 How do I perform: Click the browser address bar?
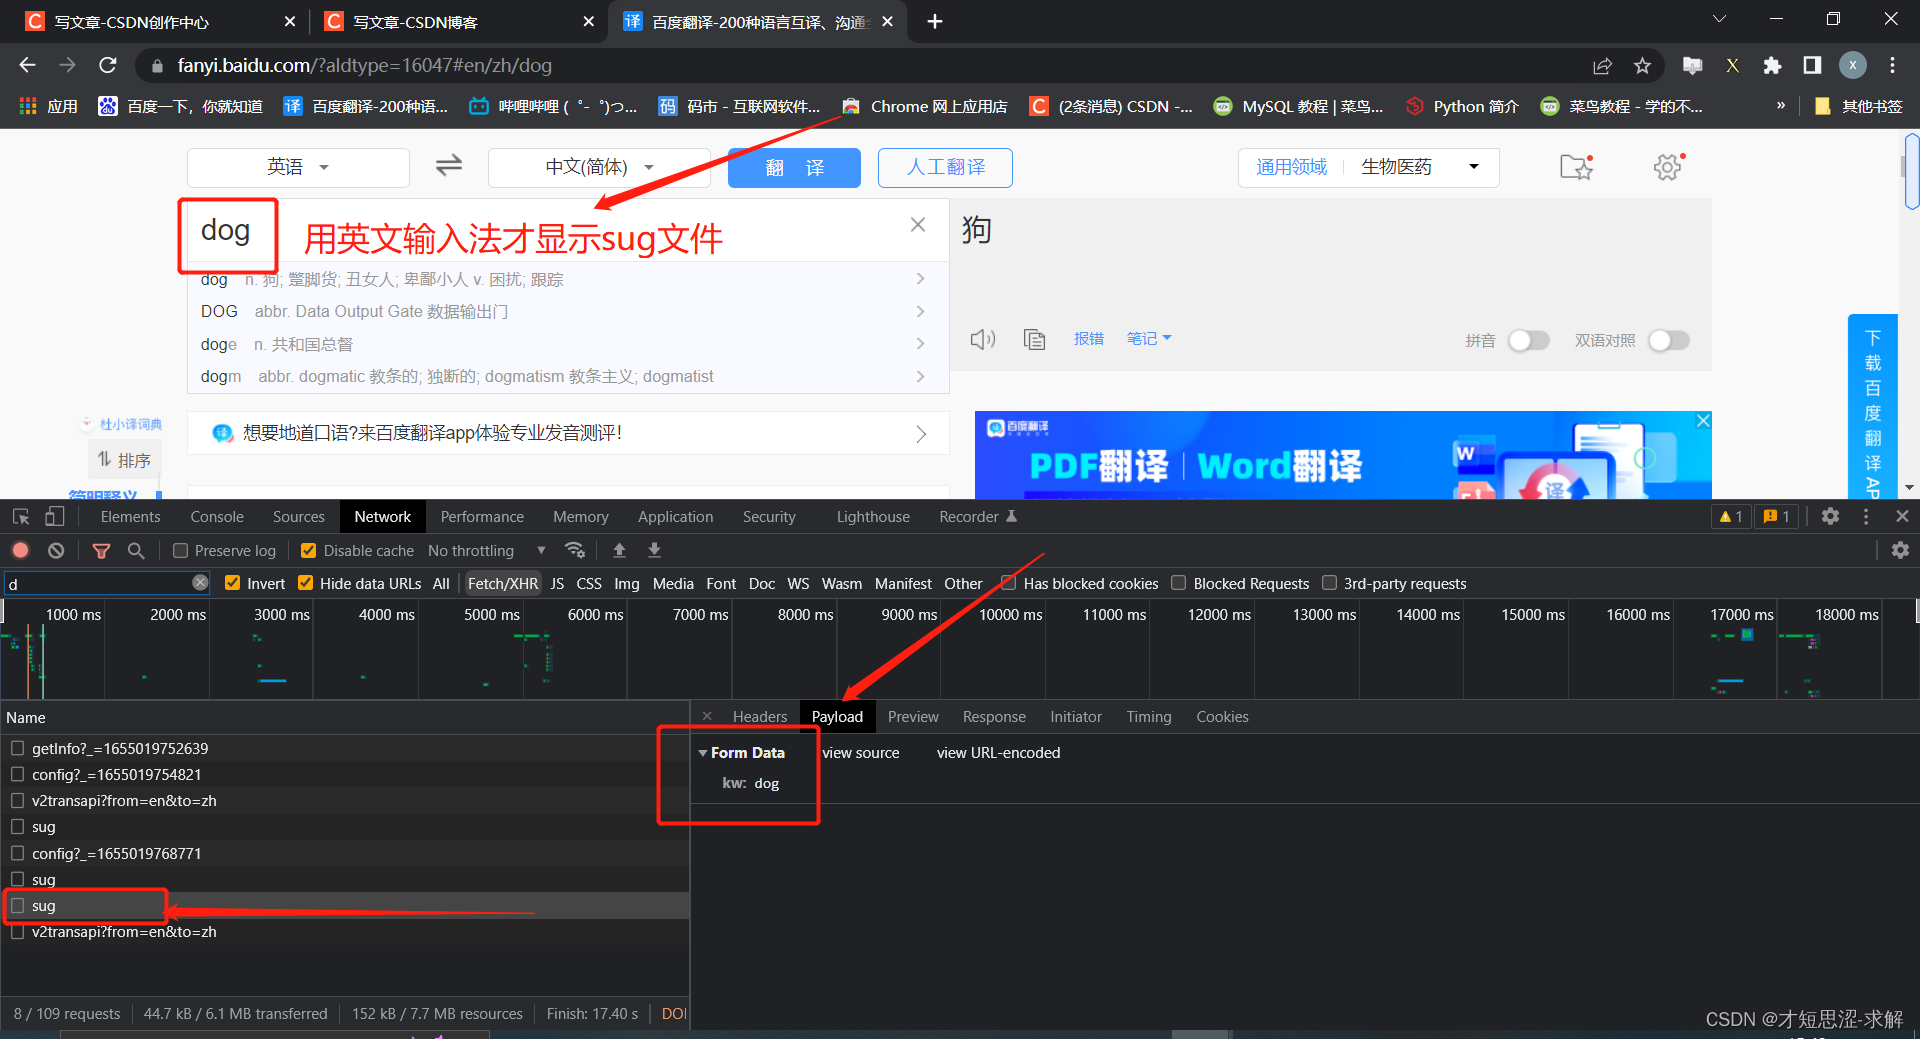click(x=860, y=65)
